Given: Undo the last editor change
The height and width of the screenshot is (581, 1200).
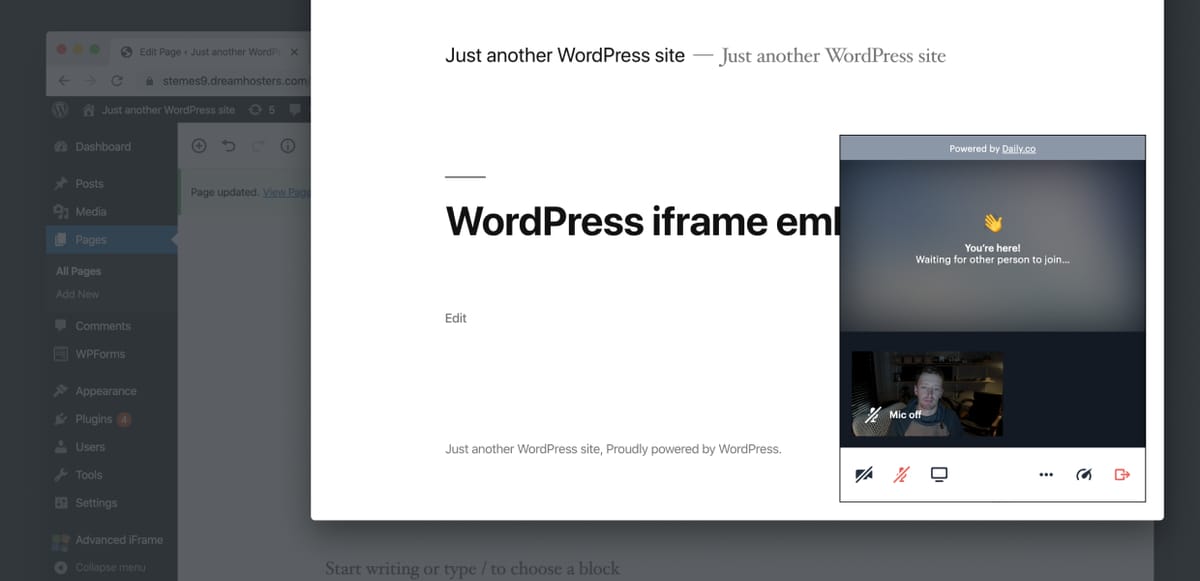Looking at the screenshot, I should (x=229, y=145).
